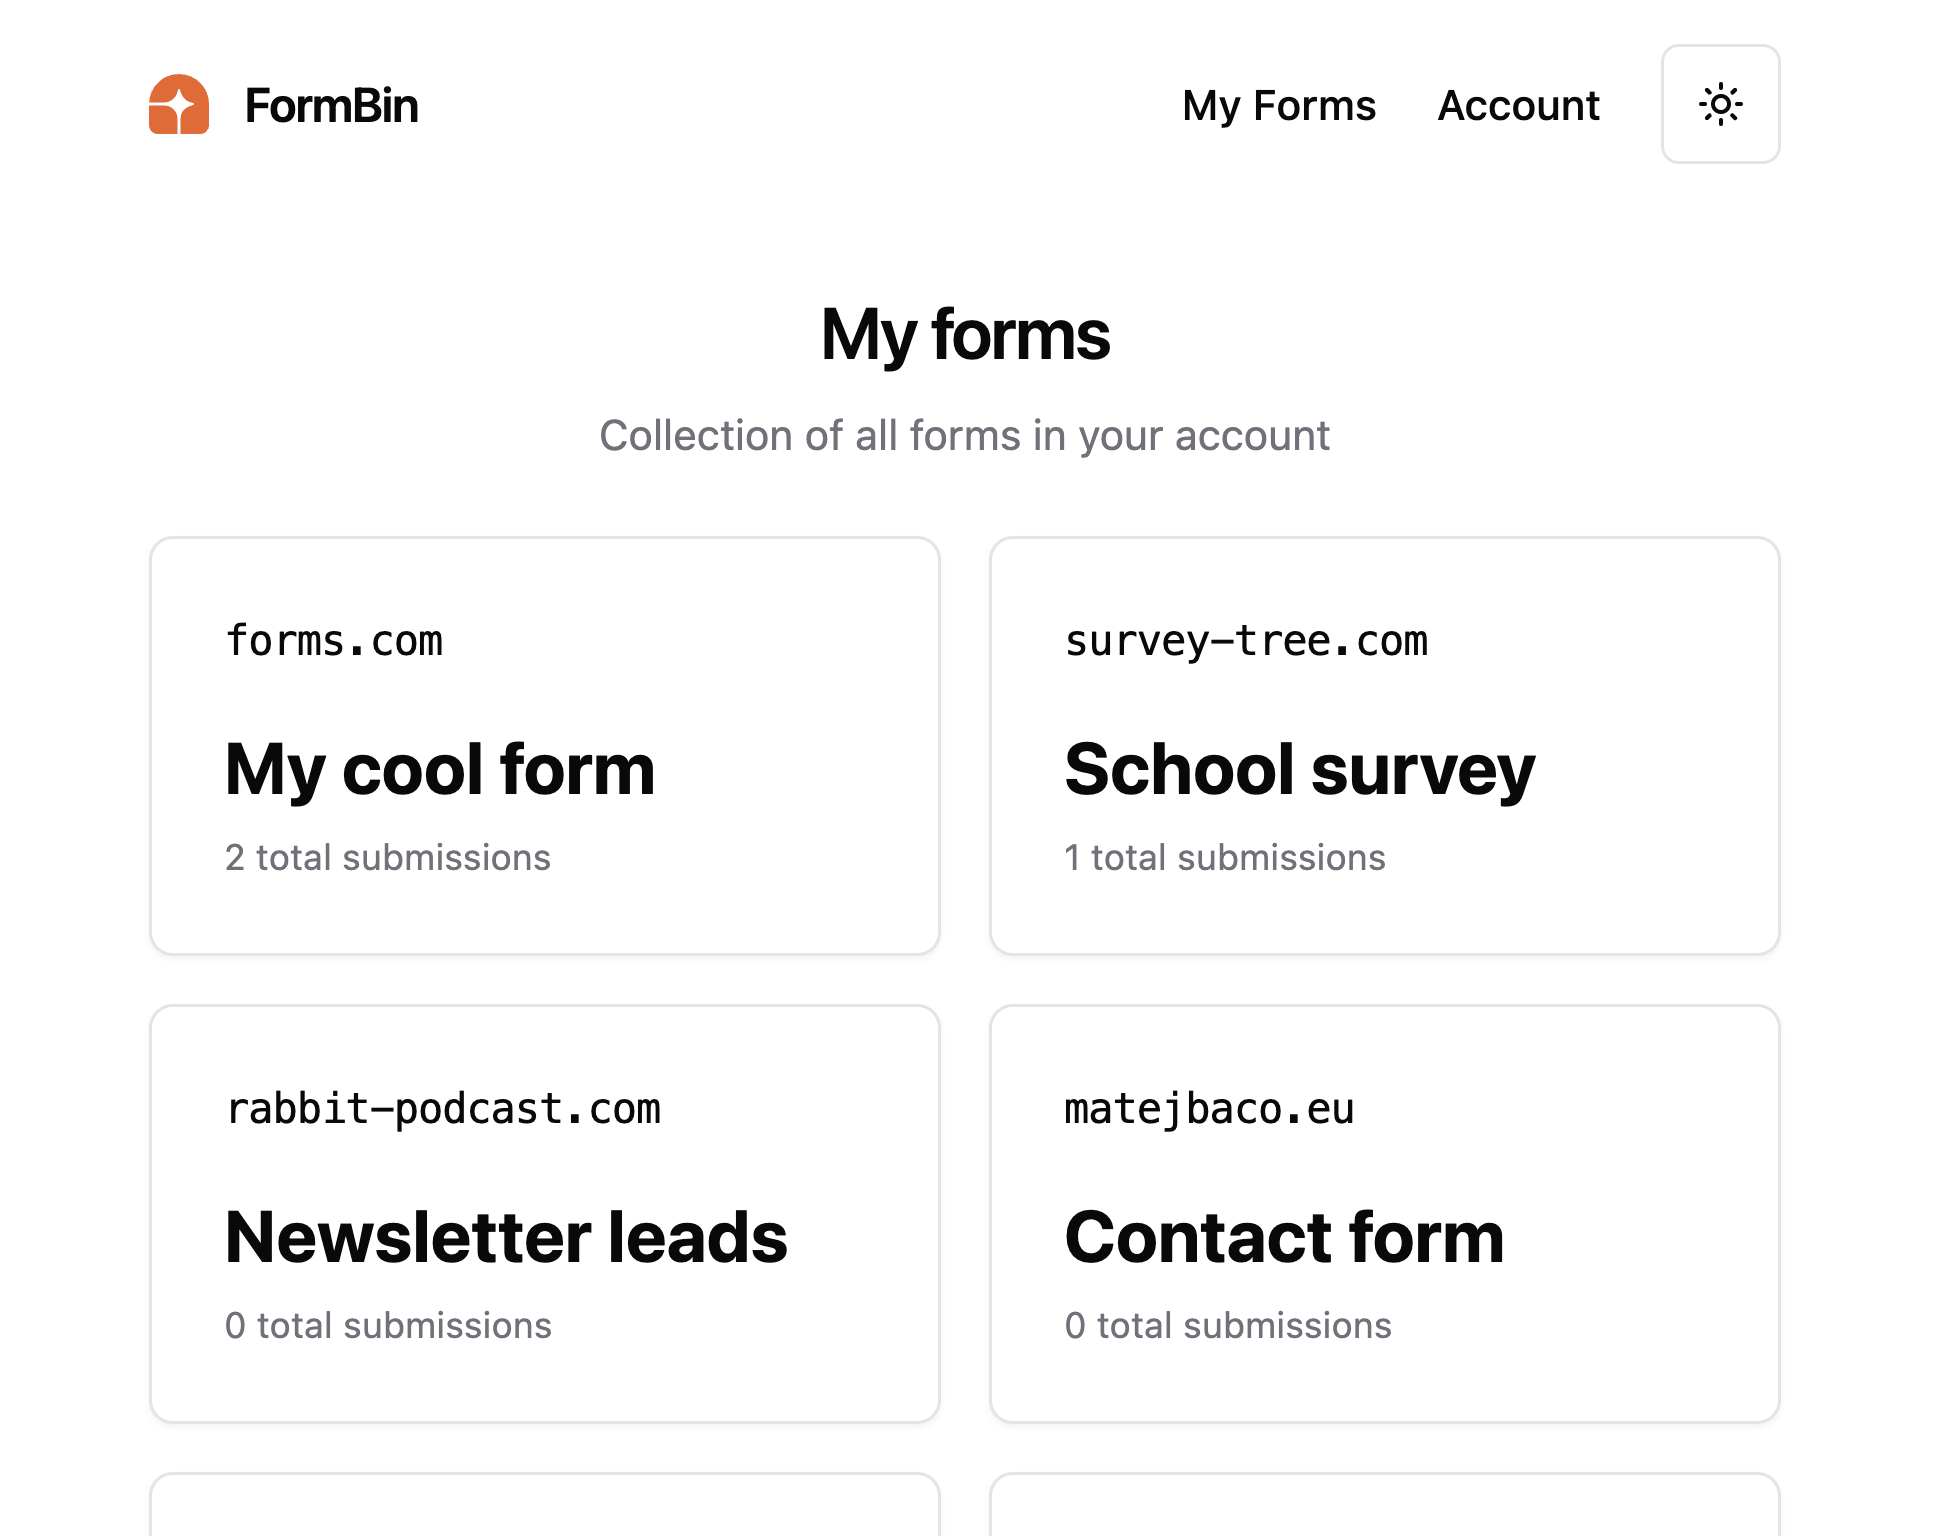This screenshot has height=1536, width=1934.
Task: Open the partially visible bottom-right form card
Action: (x=1385, y=1504)
